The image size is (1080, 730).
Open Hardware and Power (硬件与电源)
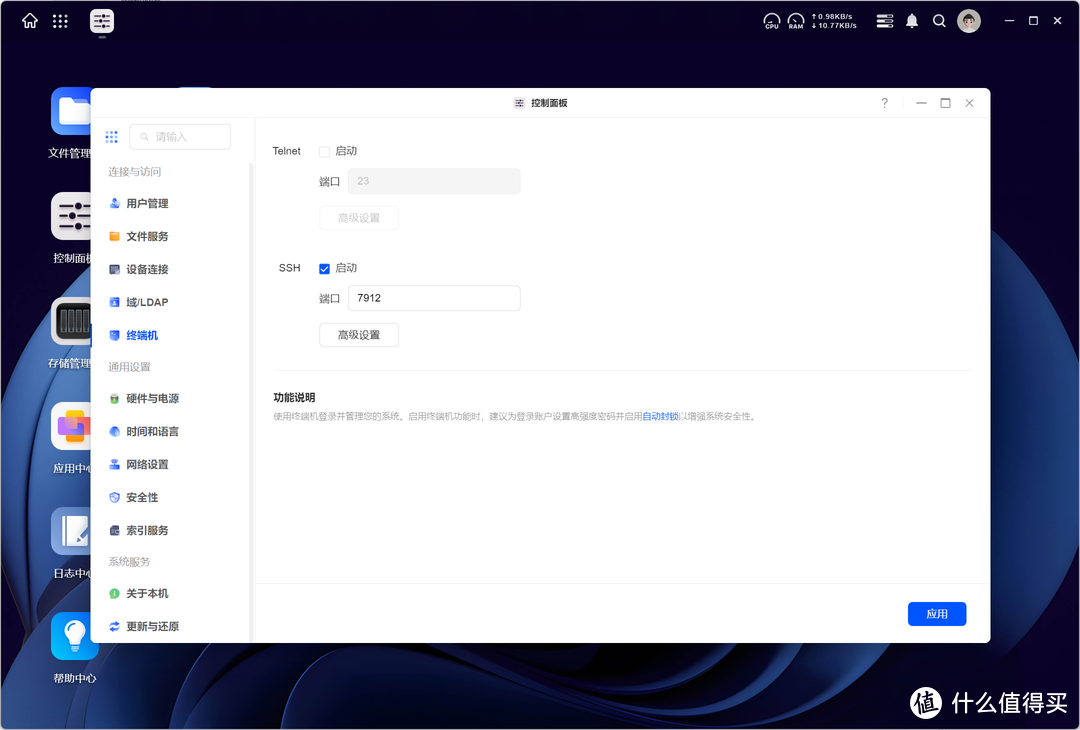click(152, 399)
